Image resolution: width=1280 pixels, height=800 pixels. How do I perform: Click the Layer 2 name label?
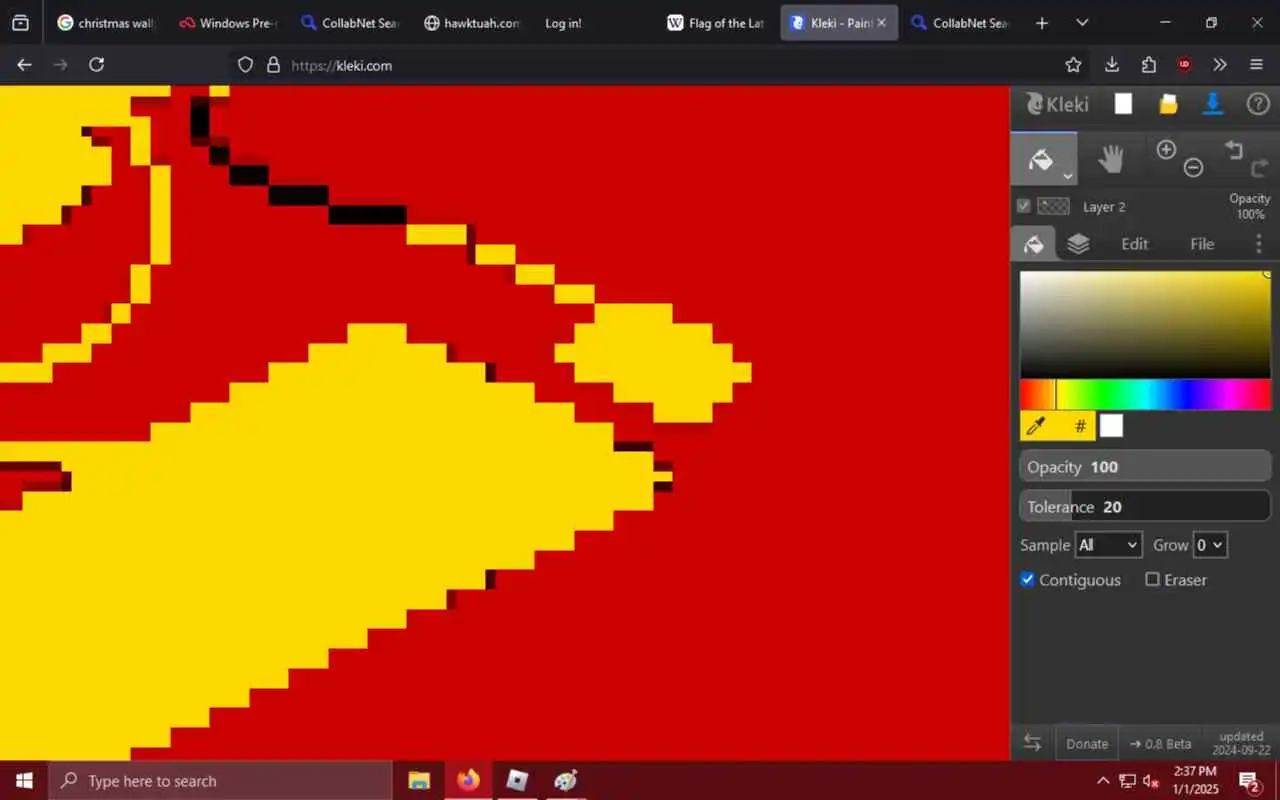1104,207
